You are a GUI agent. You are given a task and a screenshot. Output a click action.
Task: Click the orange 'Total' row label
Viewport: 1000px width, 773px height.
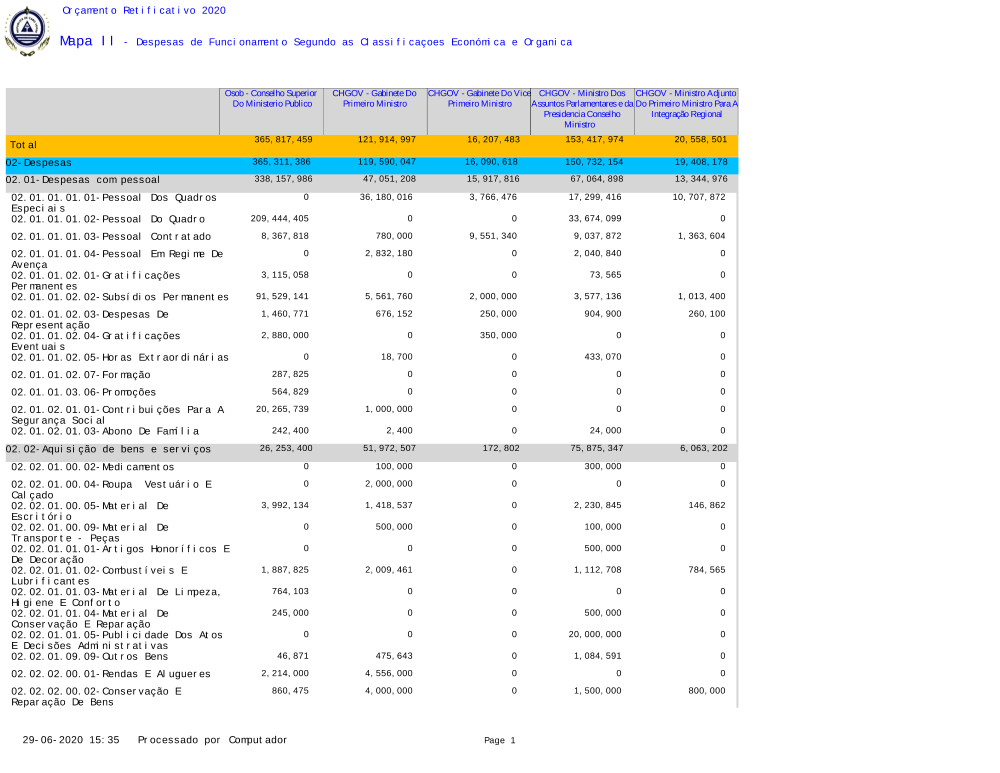click(x=24, y=145)
